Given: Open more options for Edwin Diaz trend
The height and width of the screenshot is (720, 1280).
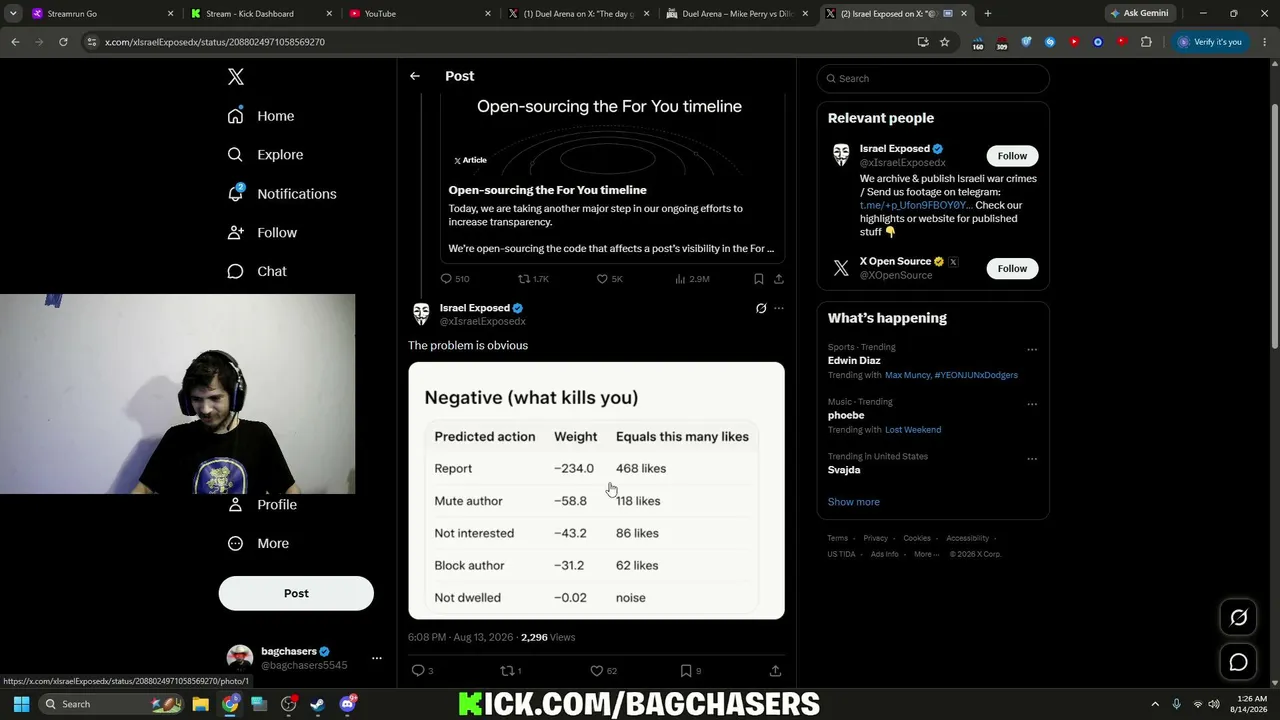Looking at the screenshot, I should tap(1032, 350).
